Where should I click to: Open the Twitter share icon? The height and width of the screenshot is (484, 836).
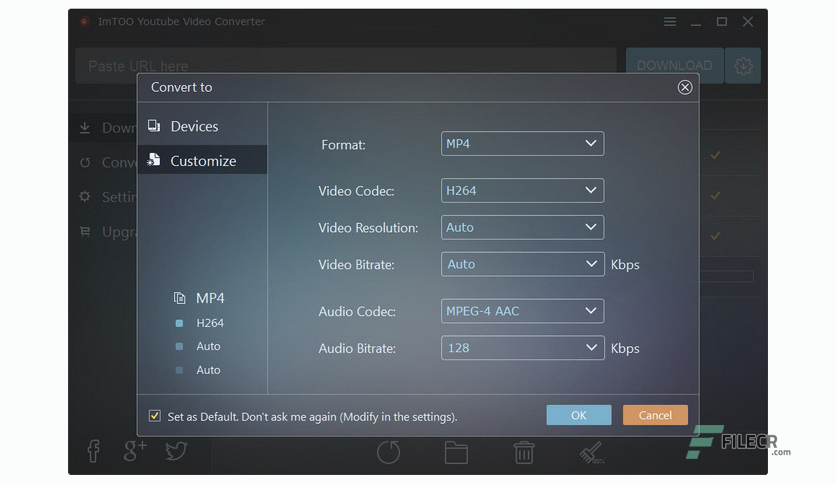[x=176, y=451]
